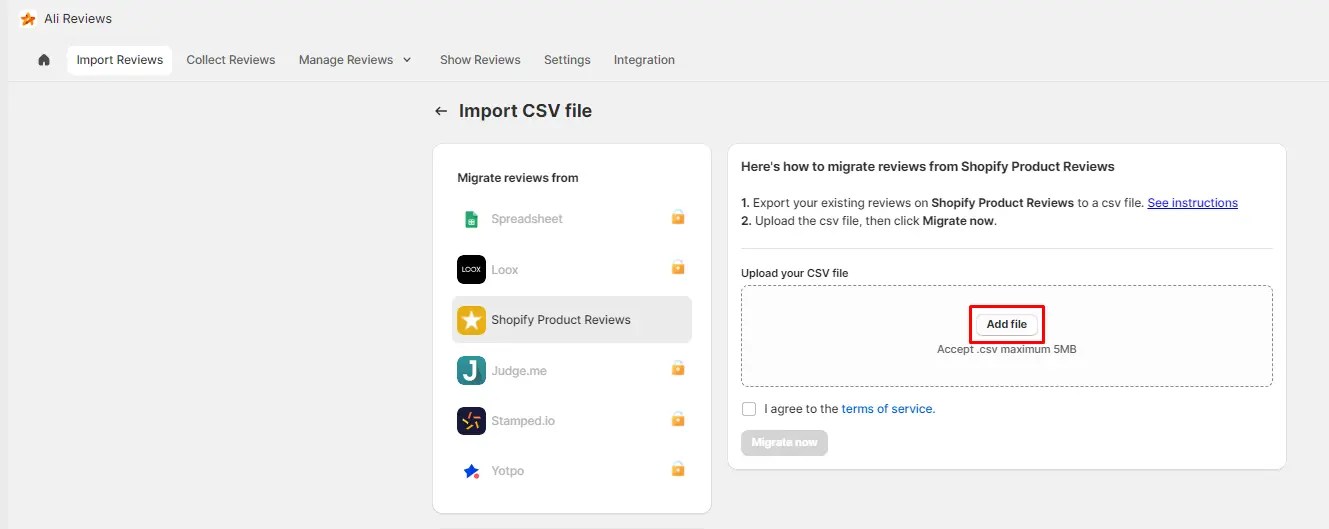Click the lock icon on Yotpo row
1329x529 pixels.
(678, 468)
